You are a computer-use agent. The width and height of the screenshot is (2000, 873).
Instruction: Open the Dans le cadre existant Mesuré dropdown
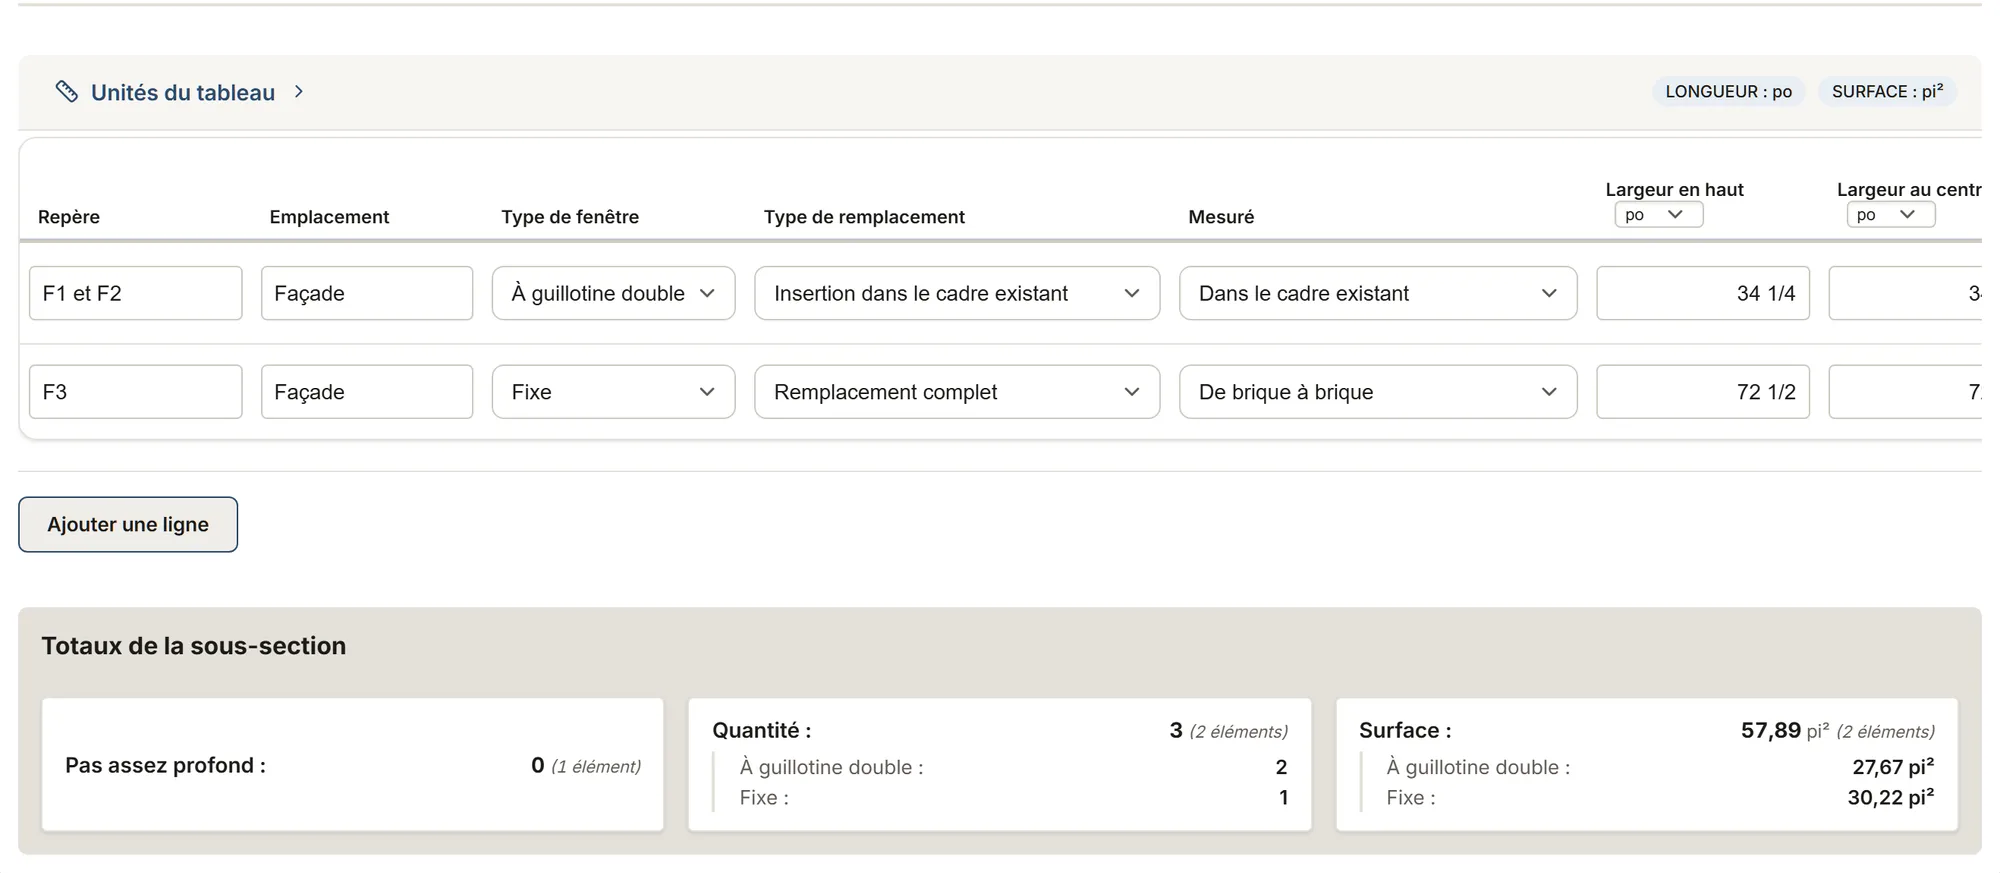(1378, 293)
